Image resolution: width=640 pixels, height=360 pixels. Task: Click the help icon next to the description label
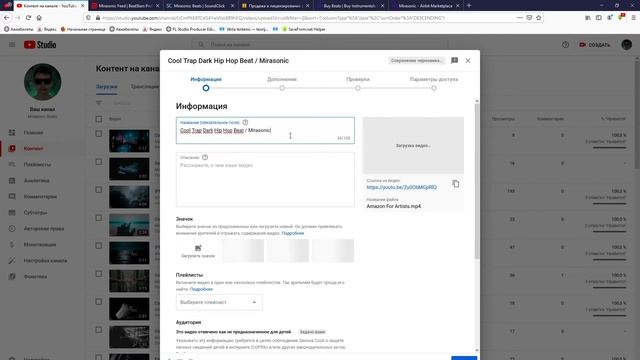coord(205,157)
